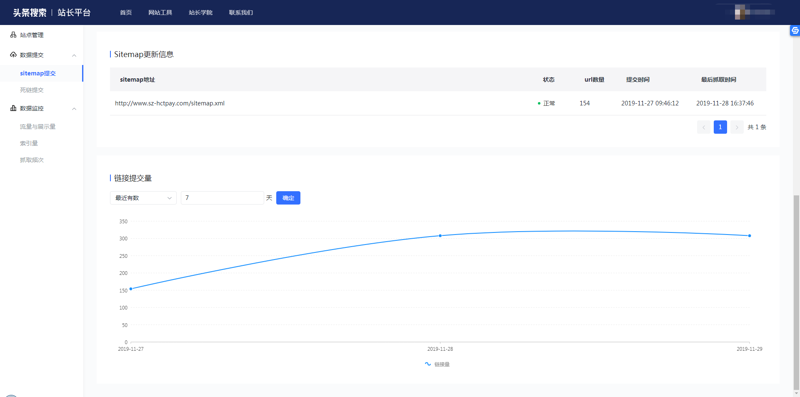Go to 首页 in top navigation
The height and width of the screenshot is (397, 800).
click(x=126, y=12)
